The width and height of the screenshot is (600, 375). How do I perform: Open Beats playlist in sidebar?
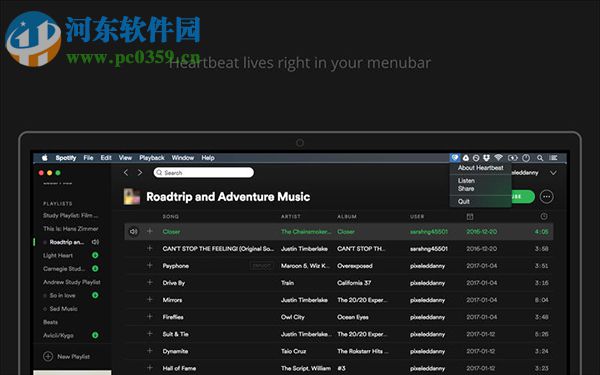point(51,322)
